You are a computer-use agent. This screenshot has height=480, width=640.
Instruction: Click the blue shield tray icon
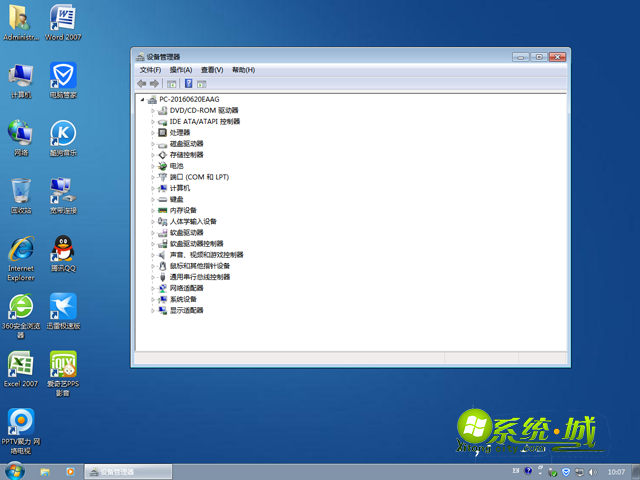(x=566, y=472)
